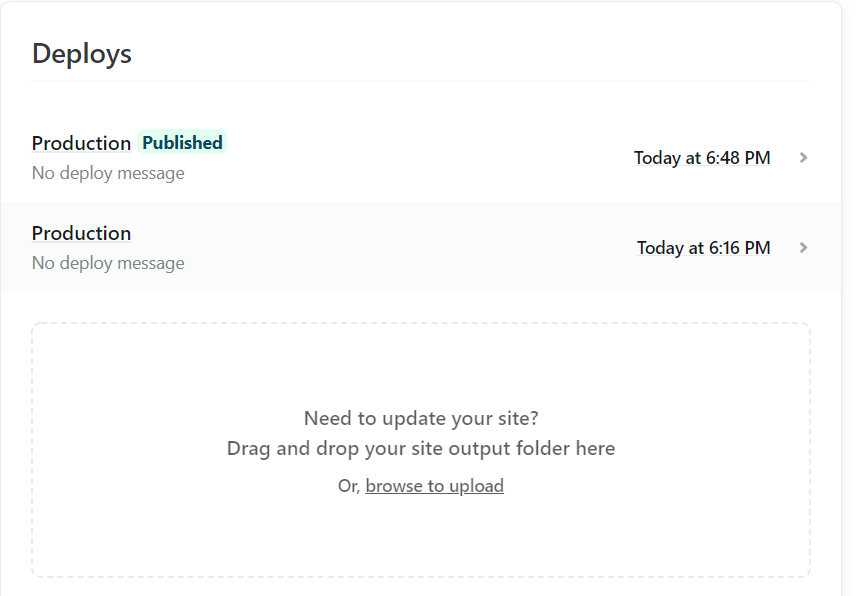This screenshot has height=596, width=862.
Task: Click the divider line beneath Deploys heading
Action: coord(421,81)
